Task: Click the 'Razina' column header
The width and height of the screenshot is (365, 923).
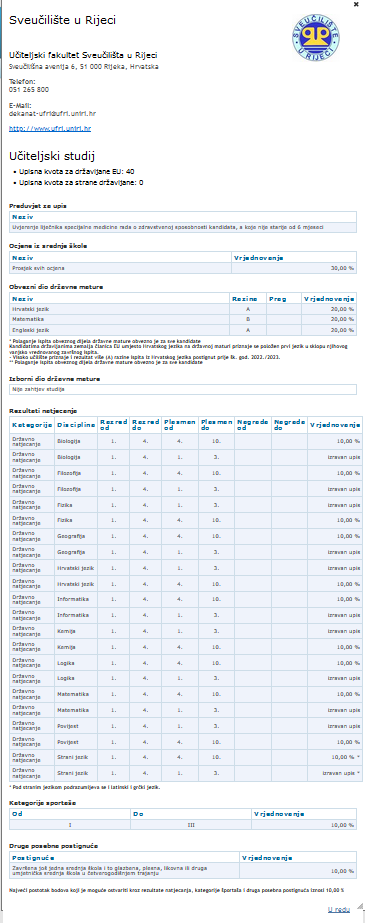Action: point(248,299)
